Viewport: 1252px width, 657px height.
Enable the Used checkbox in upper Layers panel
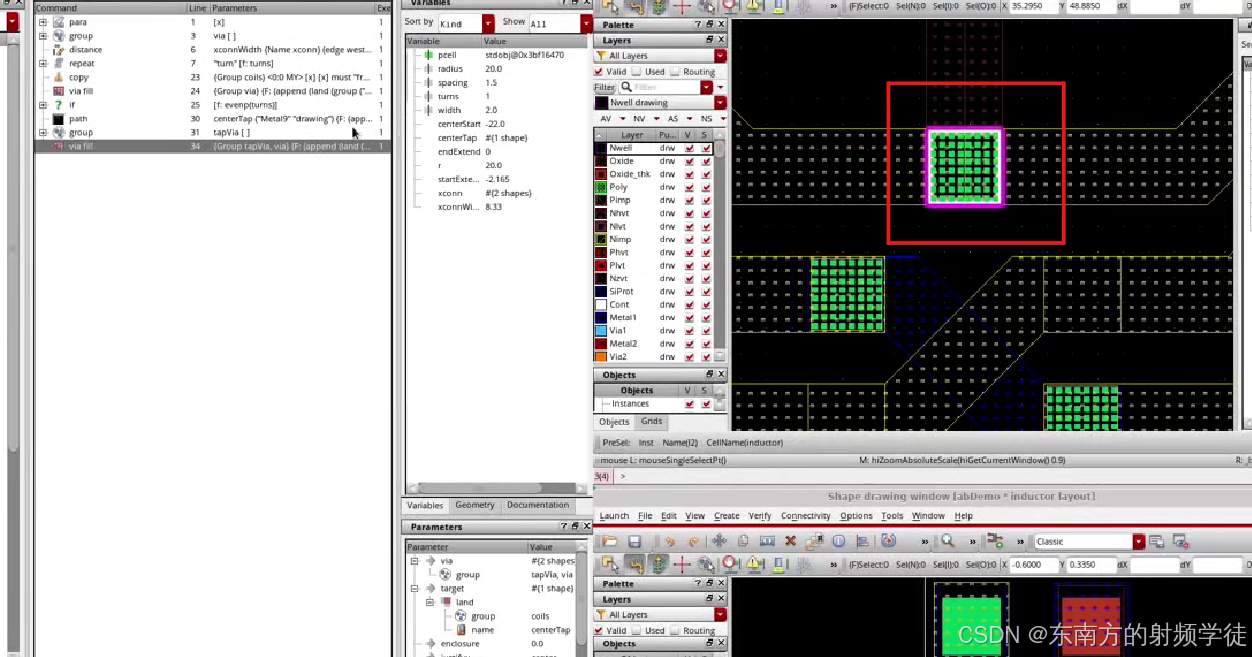click(x=636, y=72)
